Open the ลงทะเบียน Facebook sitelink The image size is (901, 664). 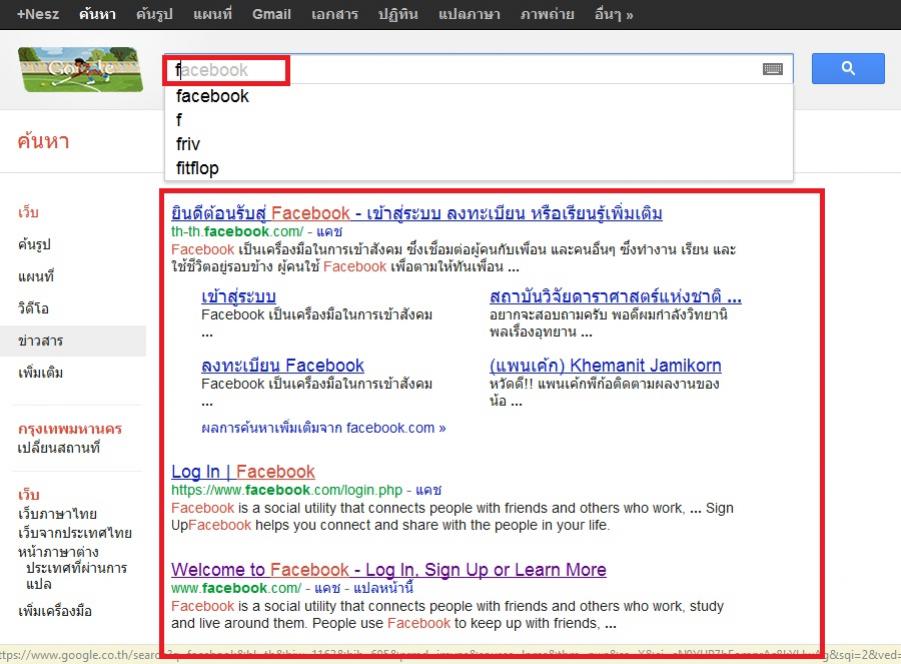pos(283,365)
